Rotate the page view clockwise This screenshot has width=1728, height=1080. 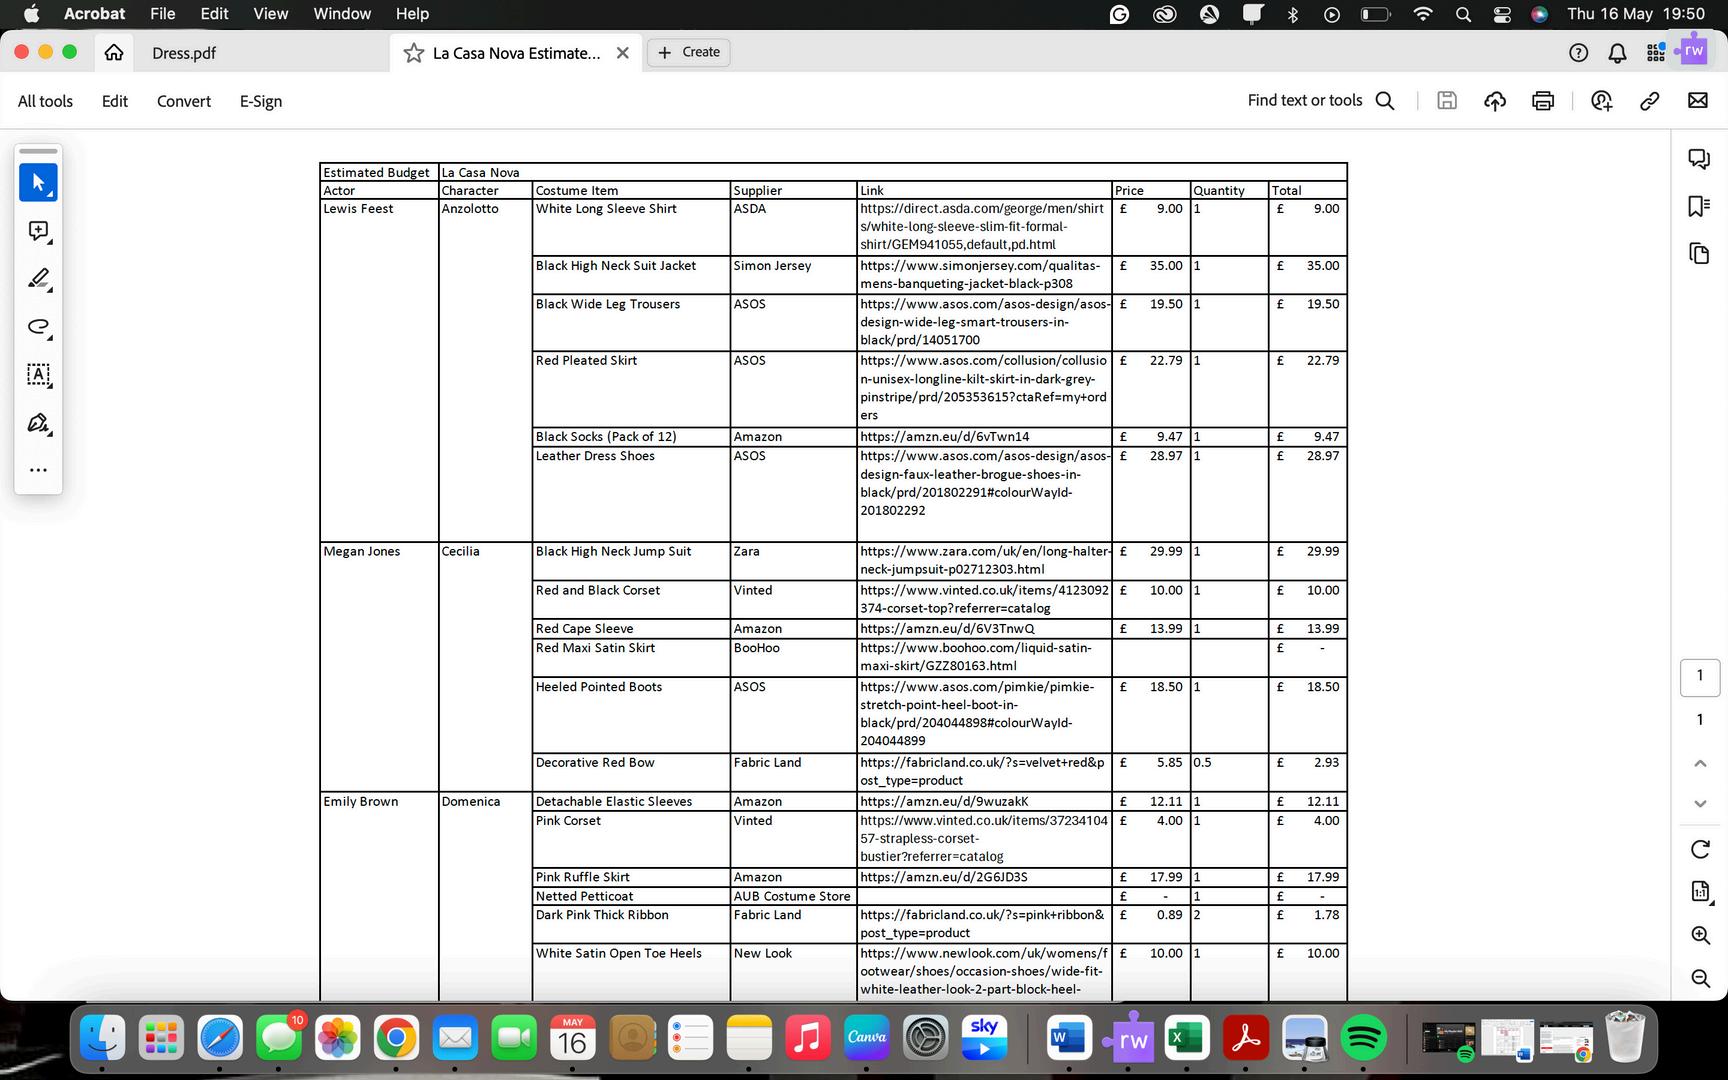[x=1700, y=849]
